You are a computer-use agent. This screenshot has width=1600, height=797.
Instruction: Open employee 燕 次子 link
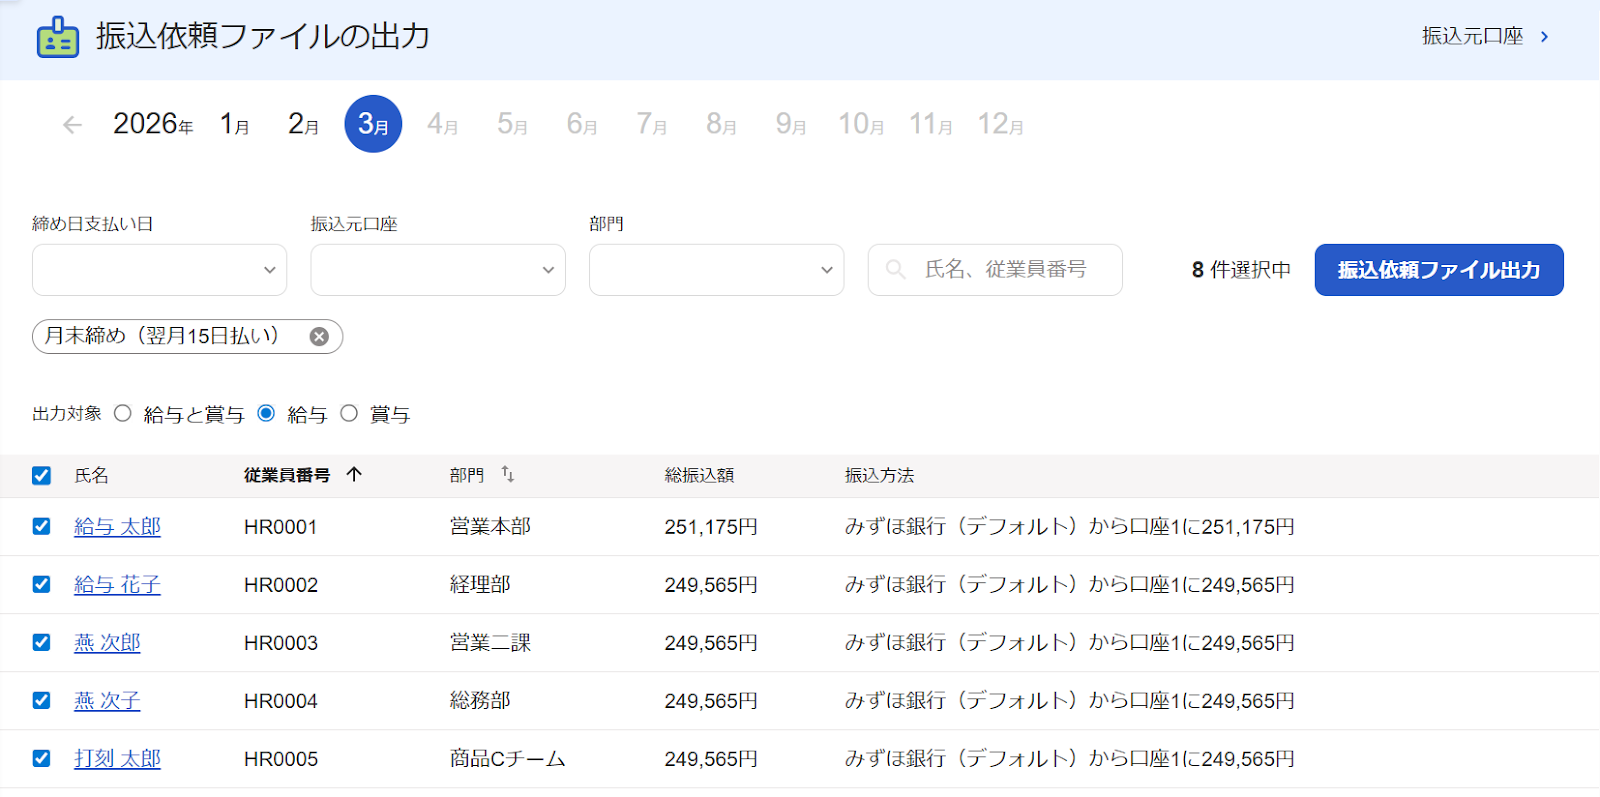(107, 700)
